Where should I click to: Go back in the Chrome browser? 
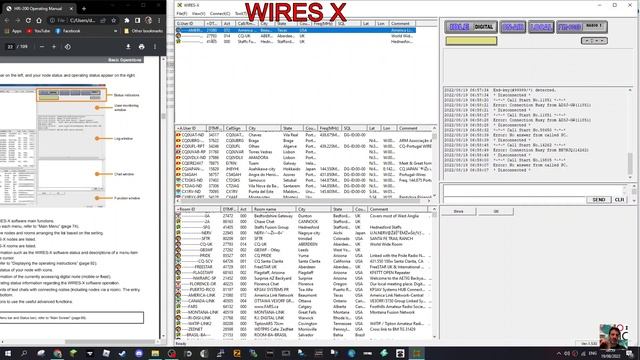(x=7, y=20)
